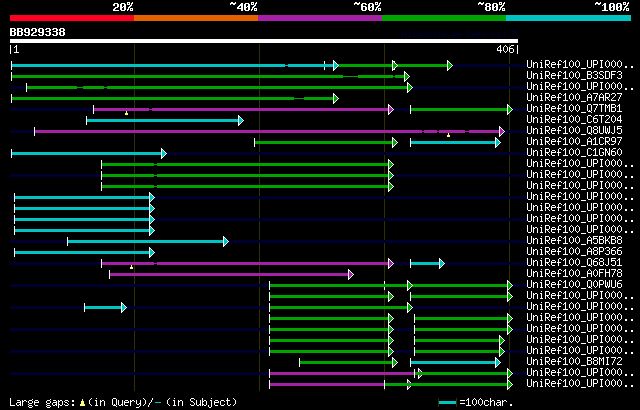
Task: Click the cyan alignment bar of C1GN60
Action: coord(87,153)
